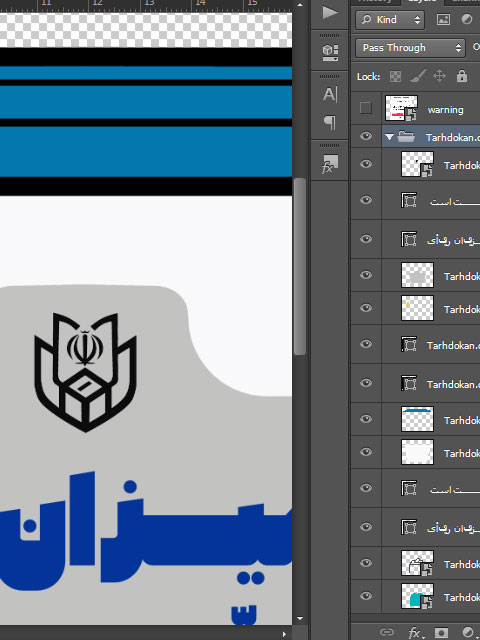Add a layer style via bottom fx
Screen dimensions: 480x640
(414, 633)
